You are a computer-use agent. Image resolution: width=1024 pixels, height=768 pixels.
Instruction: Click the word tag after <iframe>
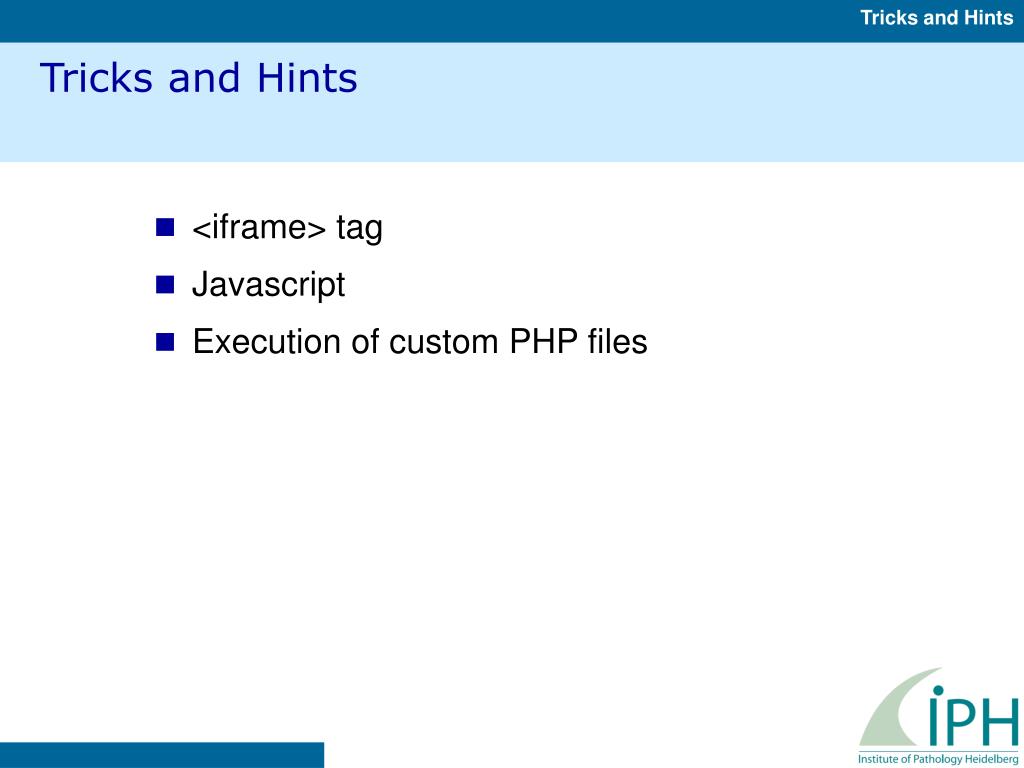(359, 229)
